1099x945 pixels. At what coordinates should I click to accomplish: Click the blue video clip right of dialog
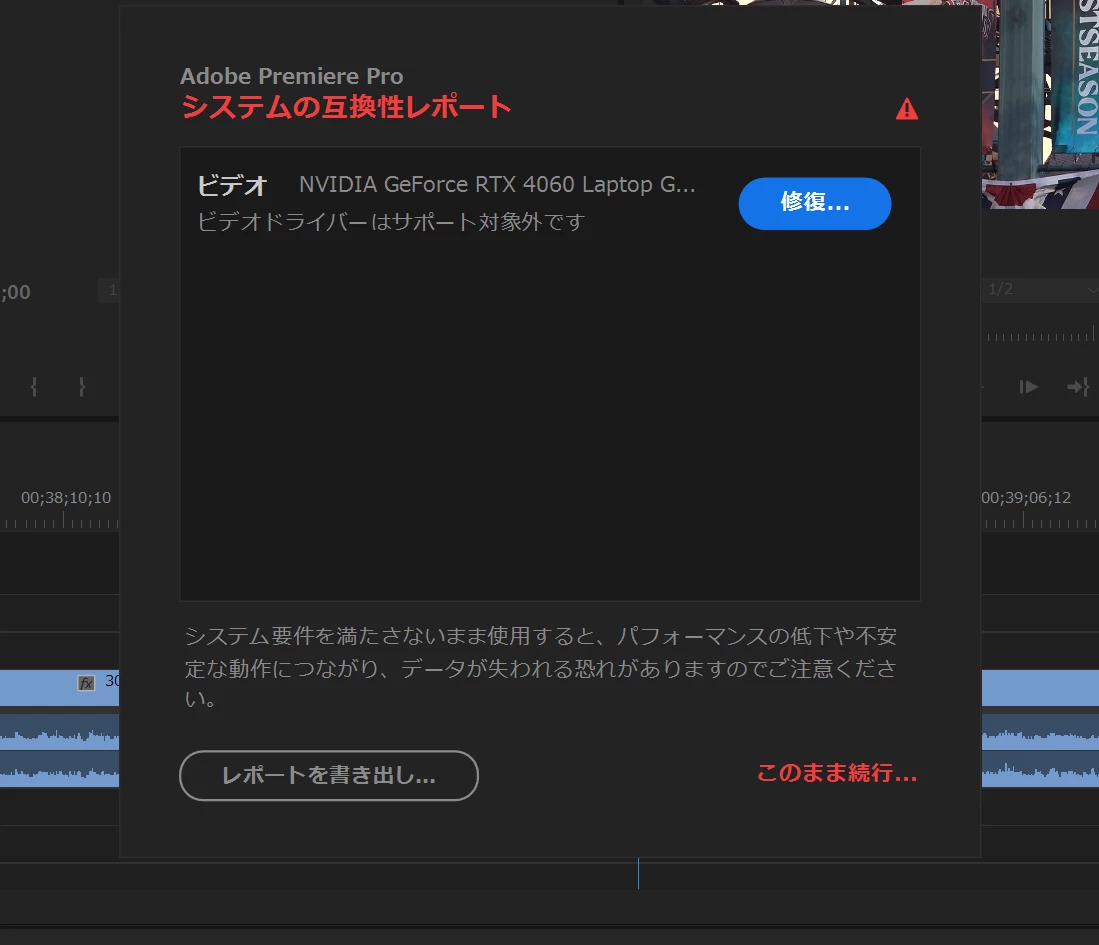1040,688
